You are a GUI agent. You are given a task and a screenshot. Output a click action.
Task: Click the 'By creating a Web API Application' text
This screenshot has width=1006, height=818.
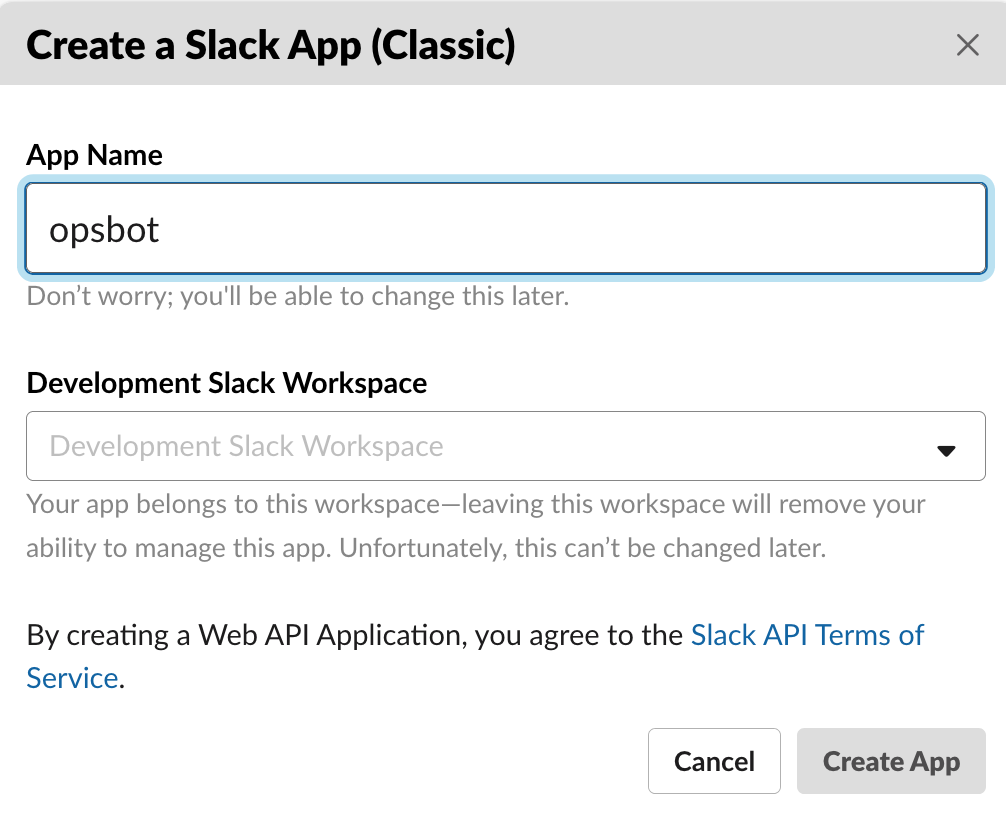(245, 635)
